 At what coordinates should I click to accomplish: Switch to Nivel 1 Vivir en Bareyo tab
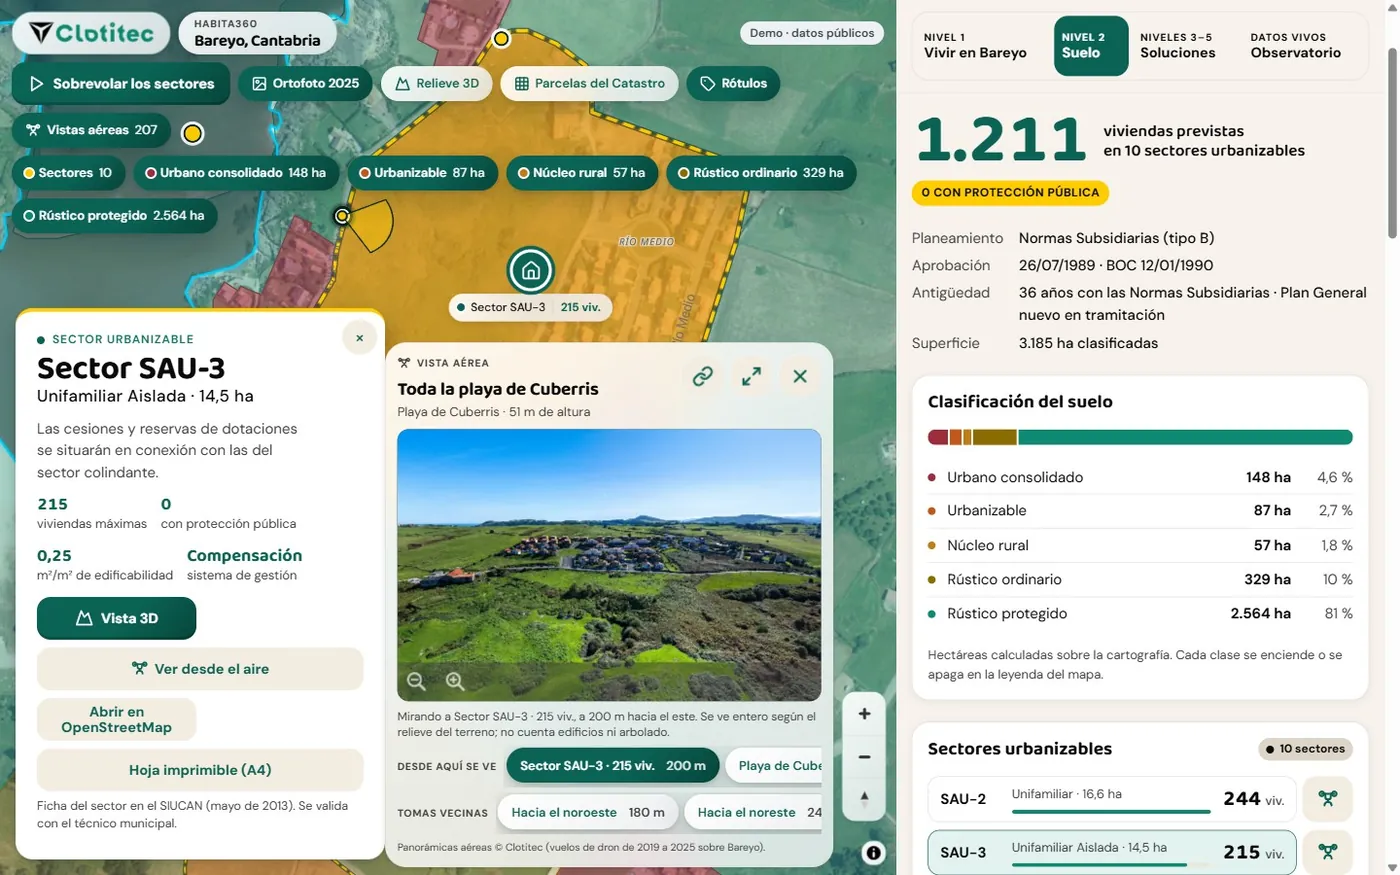[x=976, y=46]
